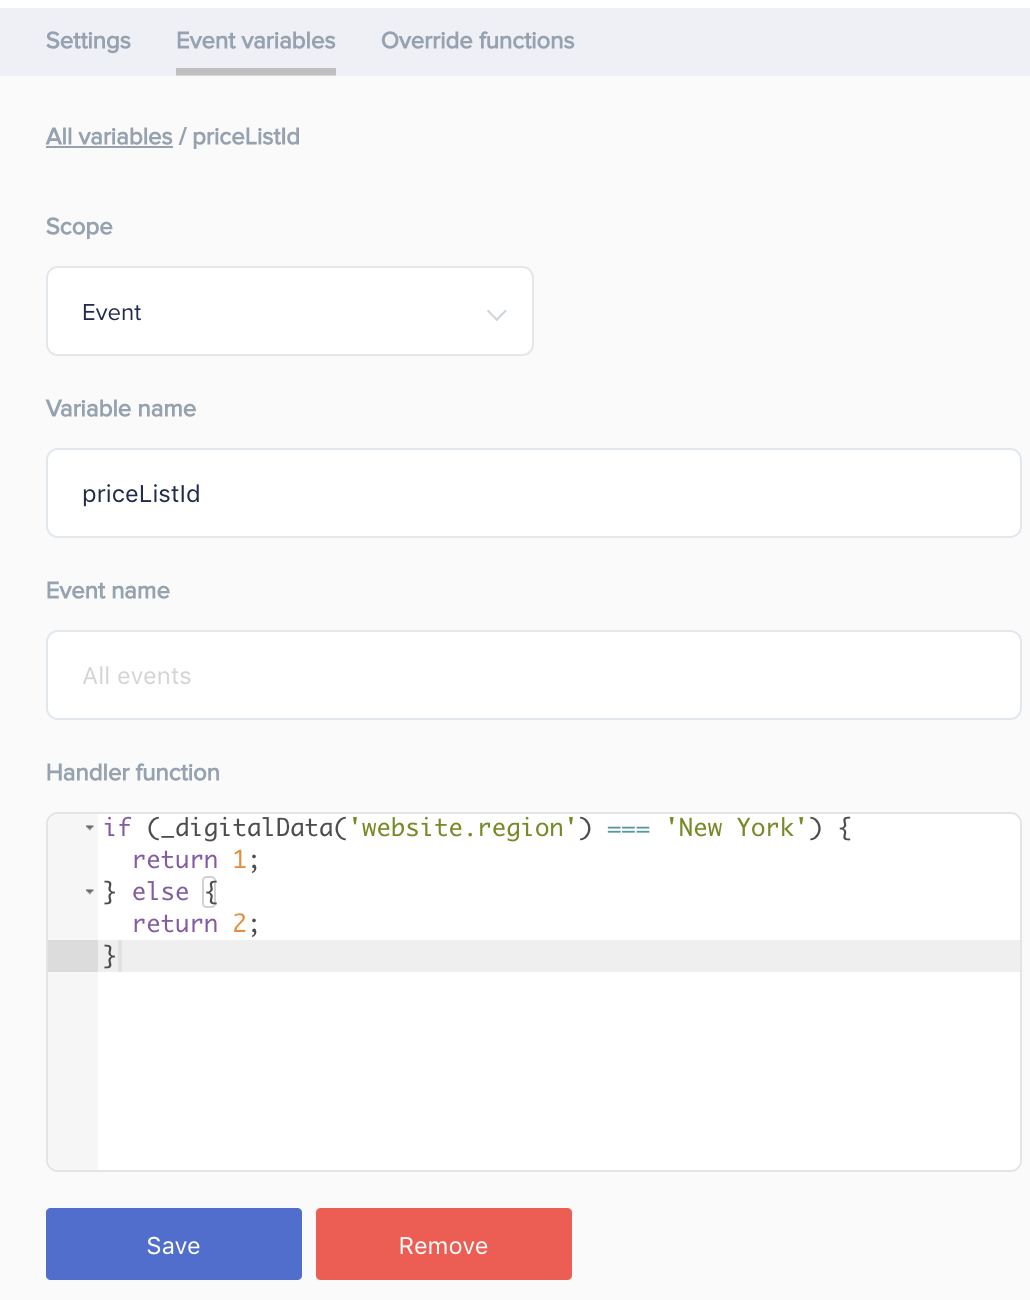The image size is (1030, 1300).
Task: Click the 'New York' string in code
Action: pos(736,828)
